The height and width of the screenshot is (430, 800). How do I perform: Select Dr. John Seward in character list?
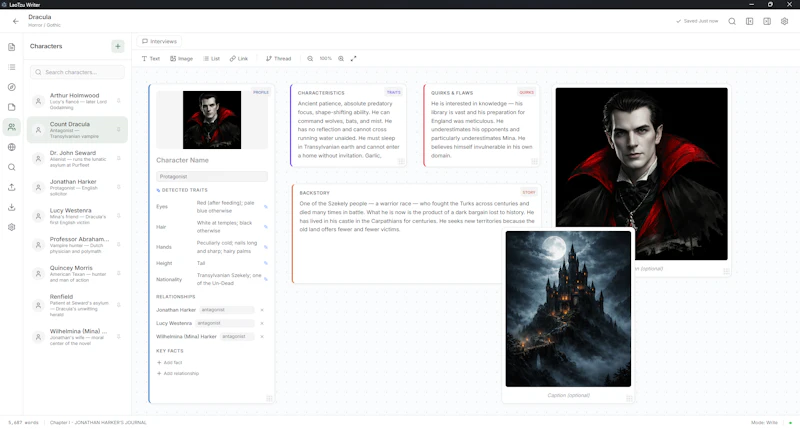(x=78, y=159)
